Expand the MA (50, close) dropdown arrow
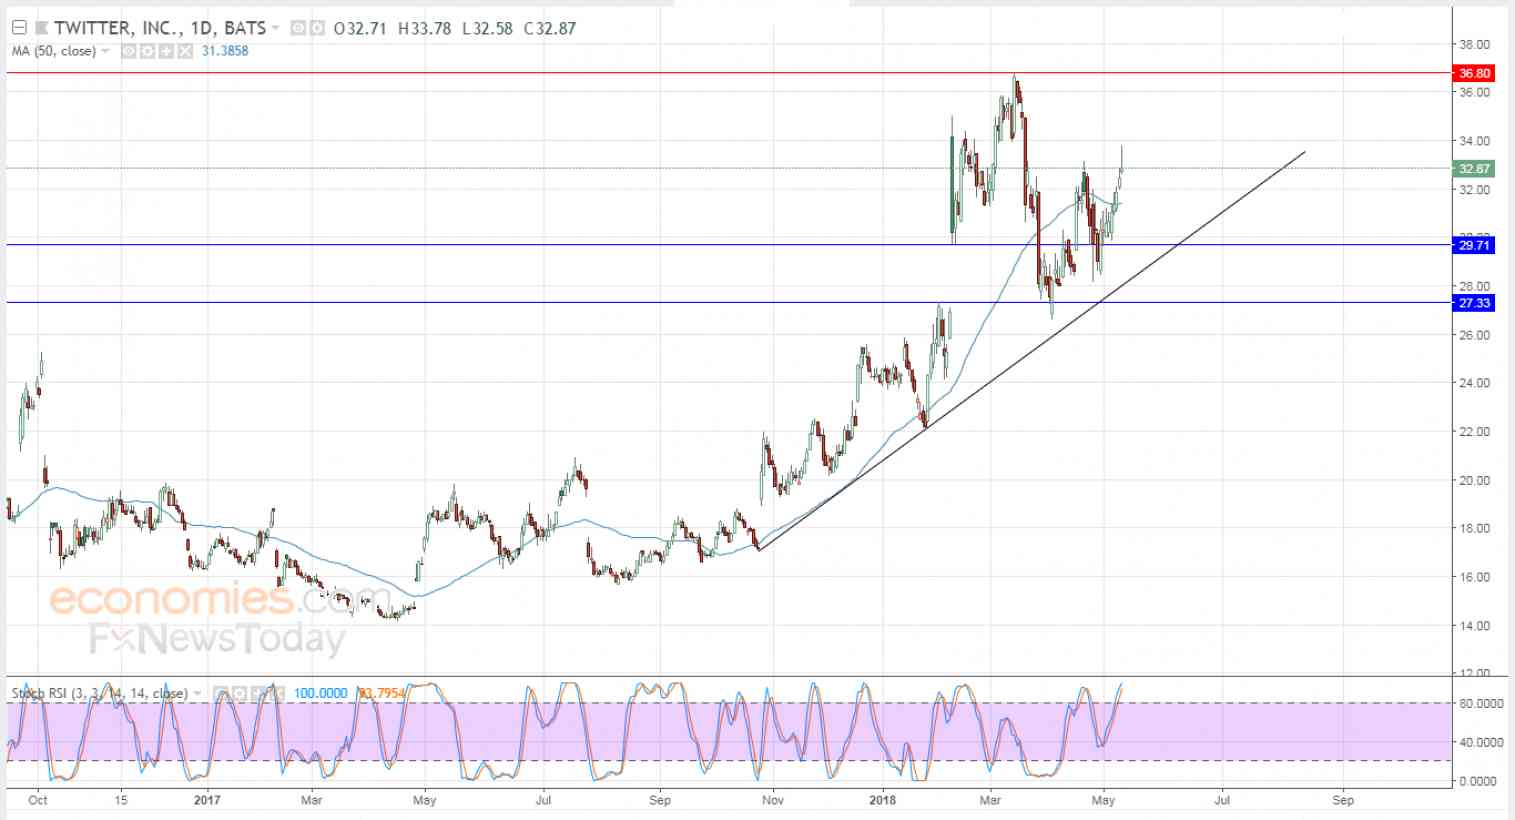The height and width of the screenshot is (820, 1515). point(105,51)
